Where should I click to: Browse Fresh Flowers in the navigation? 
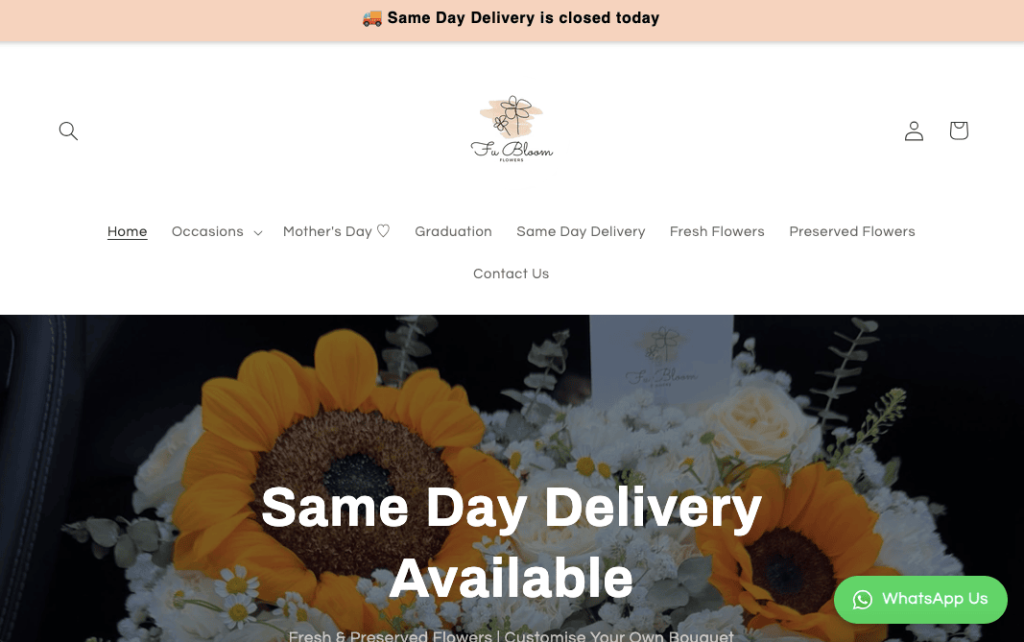click(x=717, y=231)
